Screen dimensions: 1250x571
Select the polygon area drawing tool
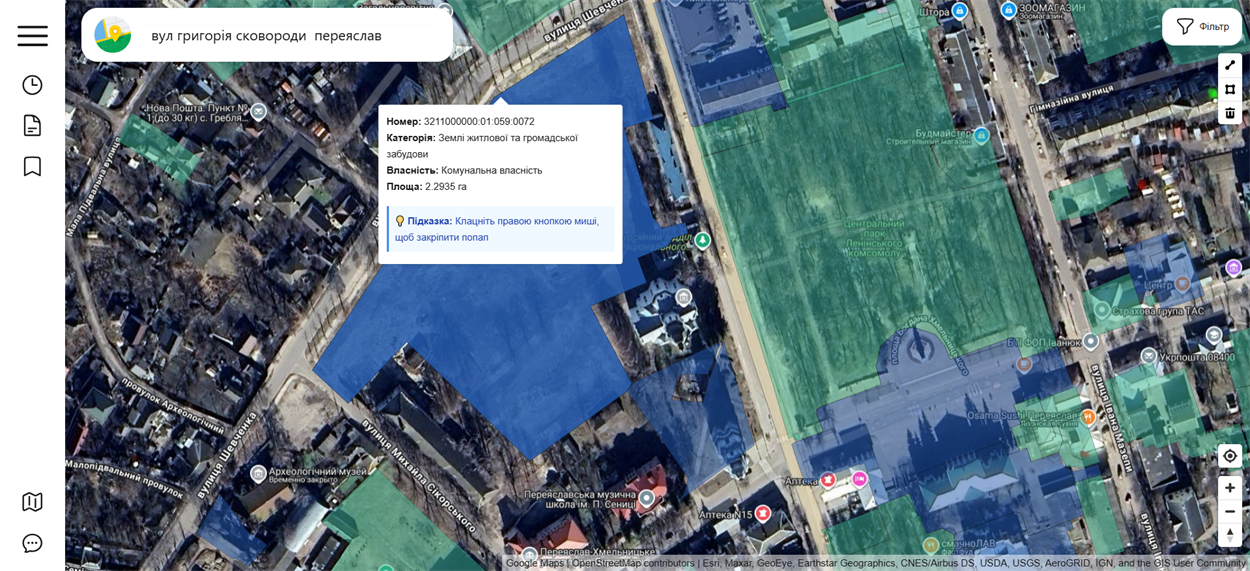click(x=1230, y=89)
